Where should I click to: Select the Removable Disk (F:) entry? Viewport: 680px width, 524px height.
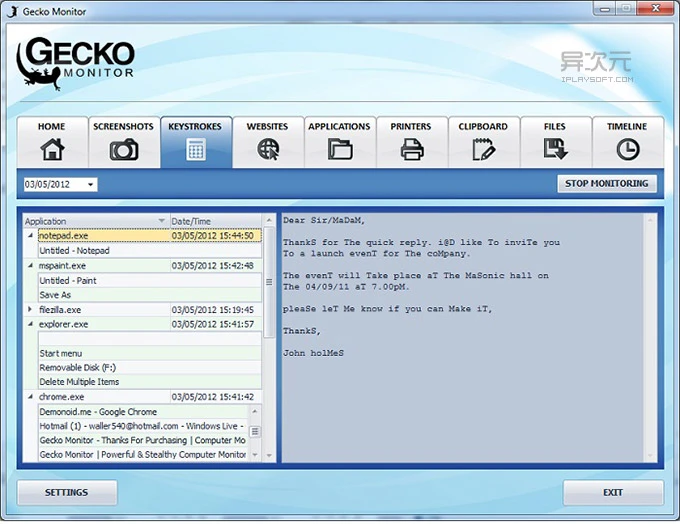click(x=150, y=368)
